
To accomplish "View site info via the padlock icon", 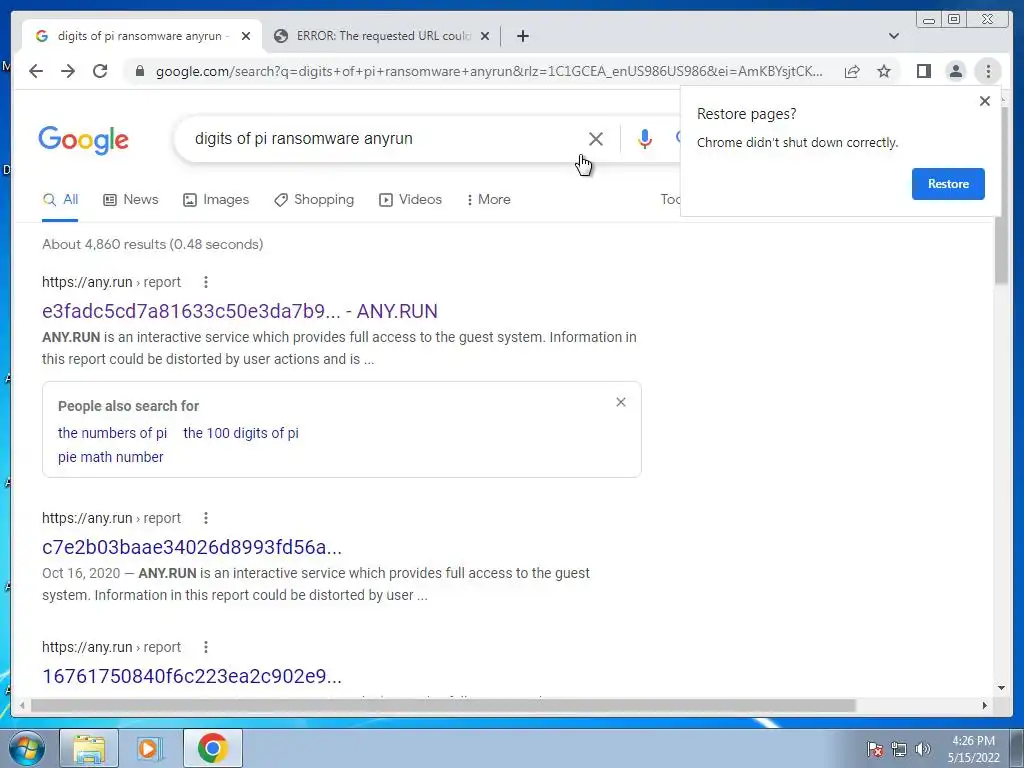I will [x=139, y=71].
